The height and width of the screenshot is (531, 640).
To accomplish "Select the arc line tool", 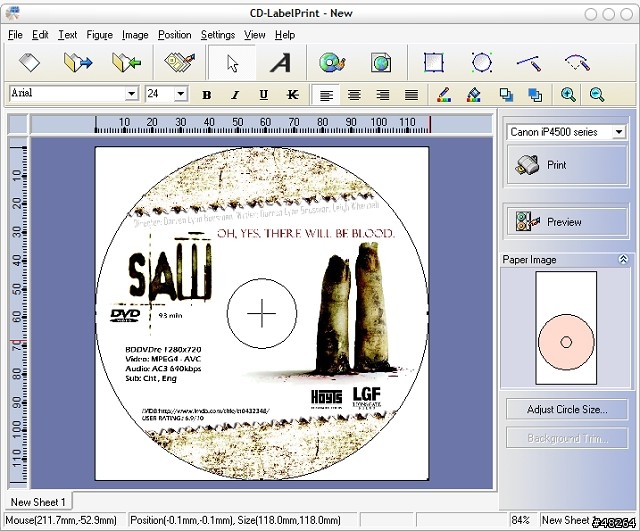I will 577,62.
